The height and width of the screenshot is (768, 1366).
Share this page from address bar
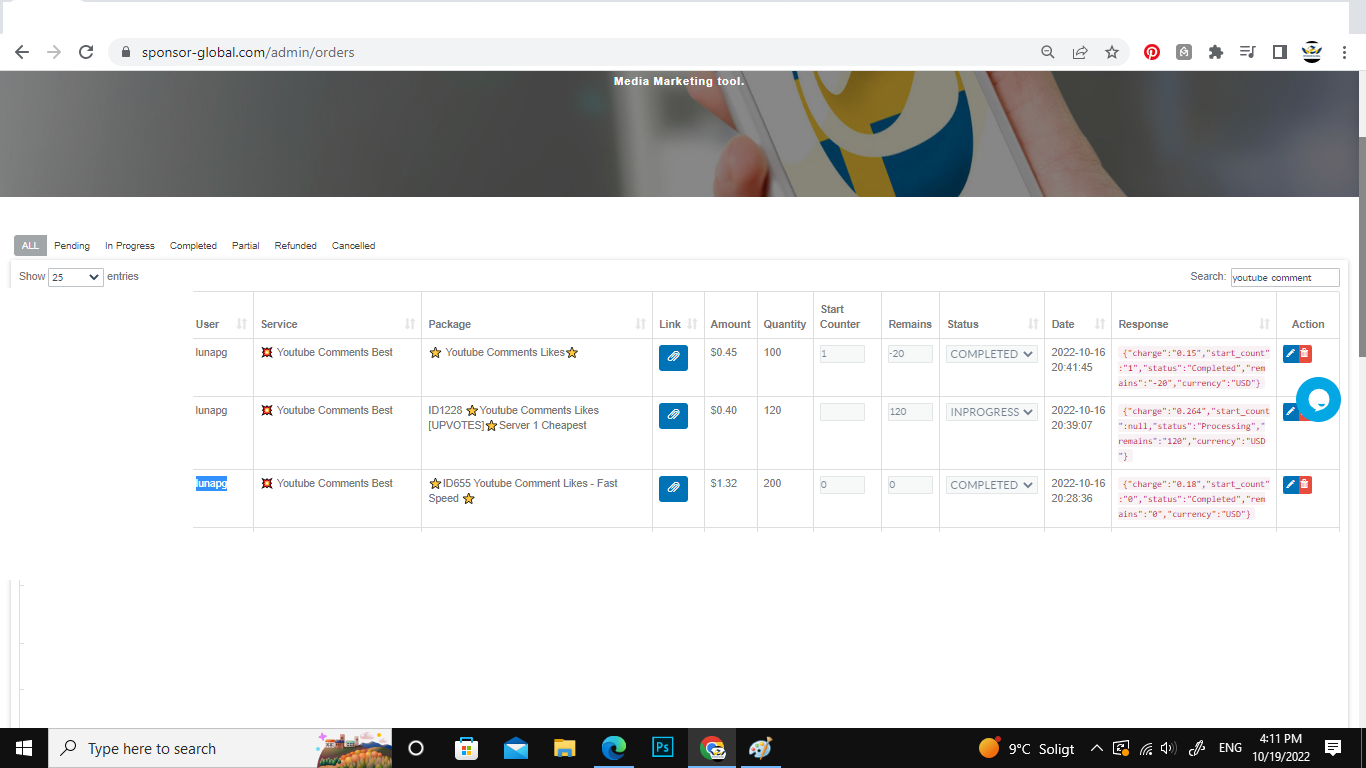click(x=1080, y=52)
